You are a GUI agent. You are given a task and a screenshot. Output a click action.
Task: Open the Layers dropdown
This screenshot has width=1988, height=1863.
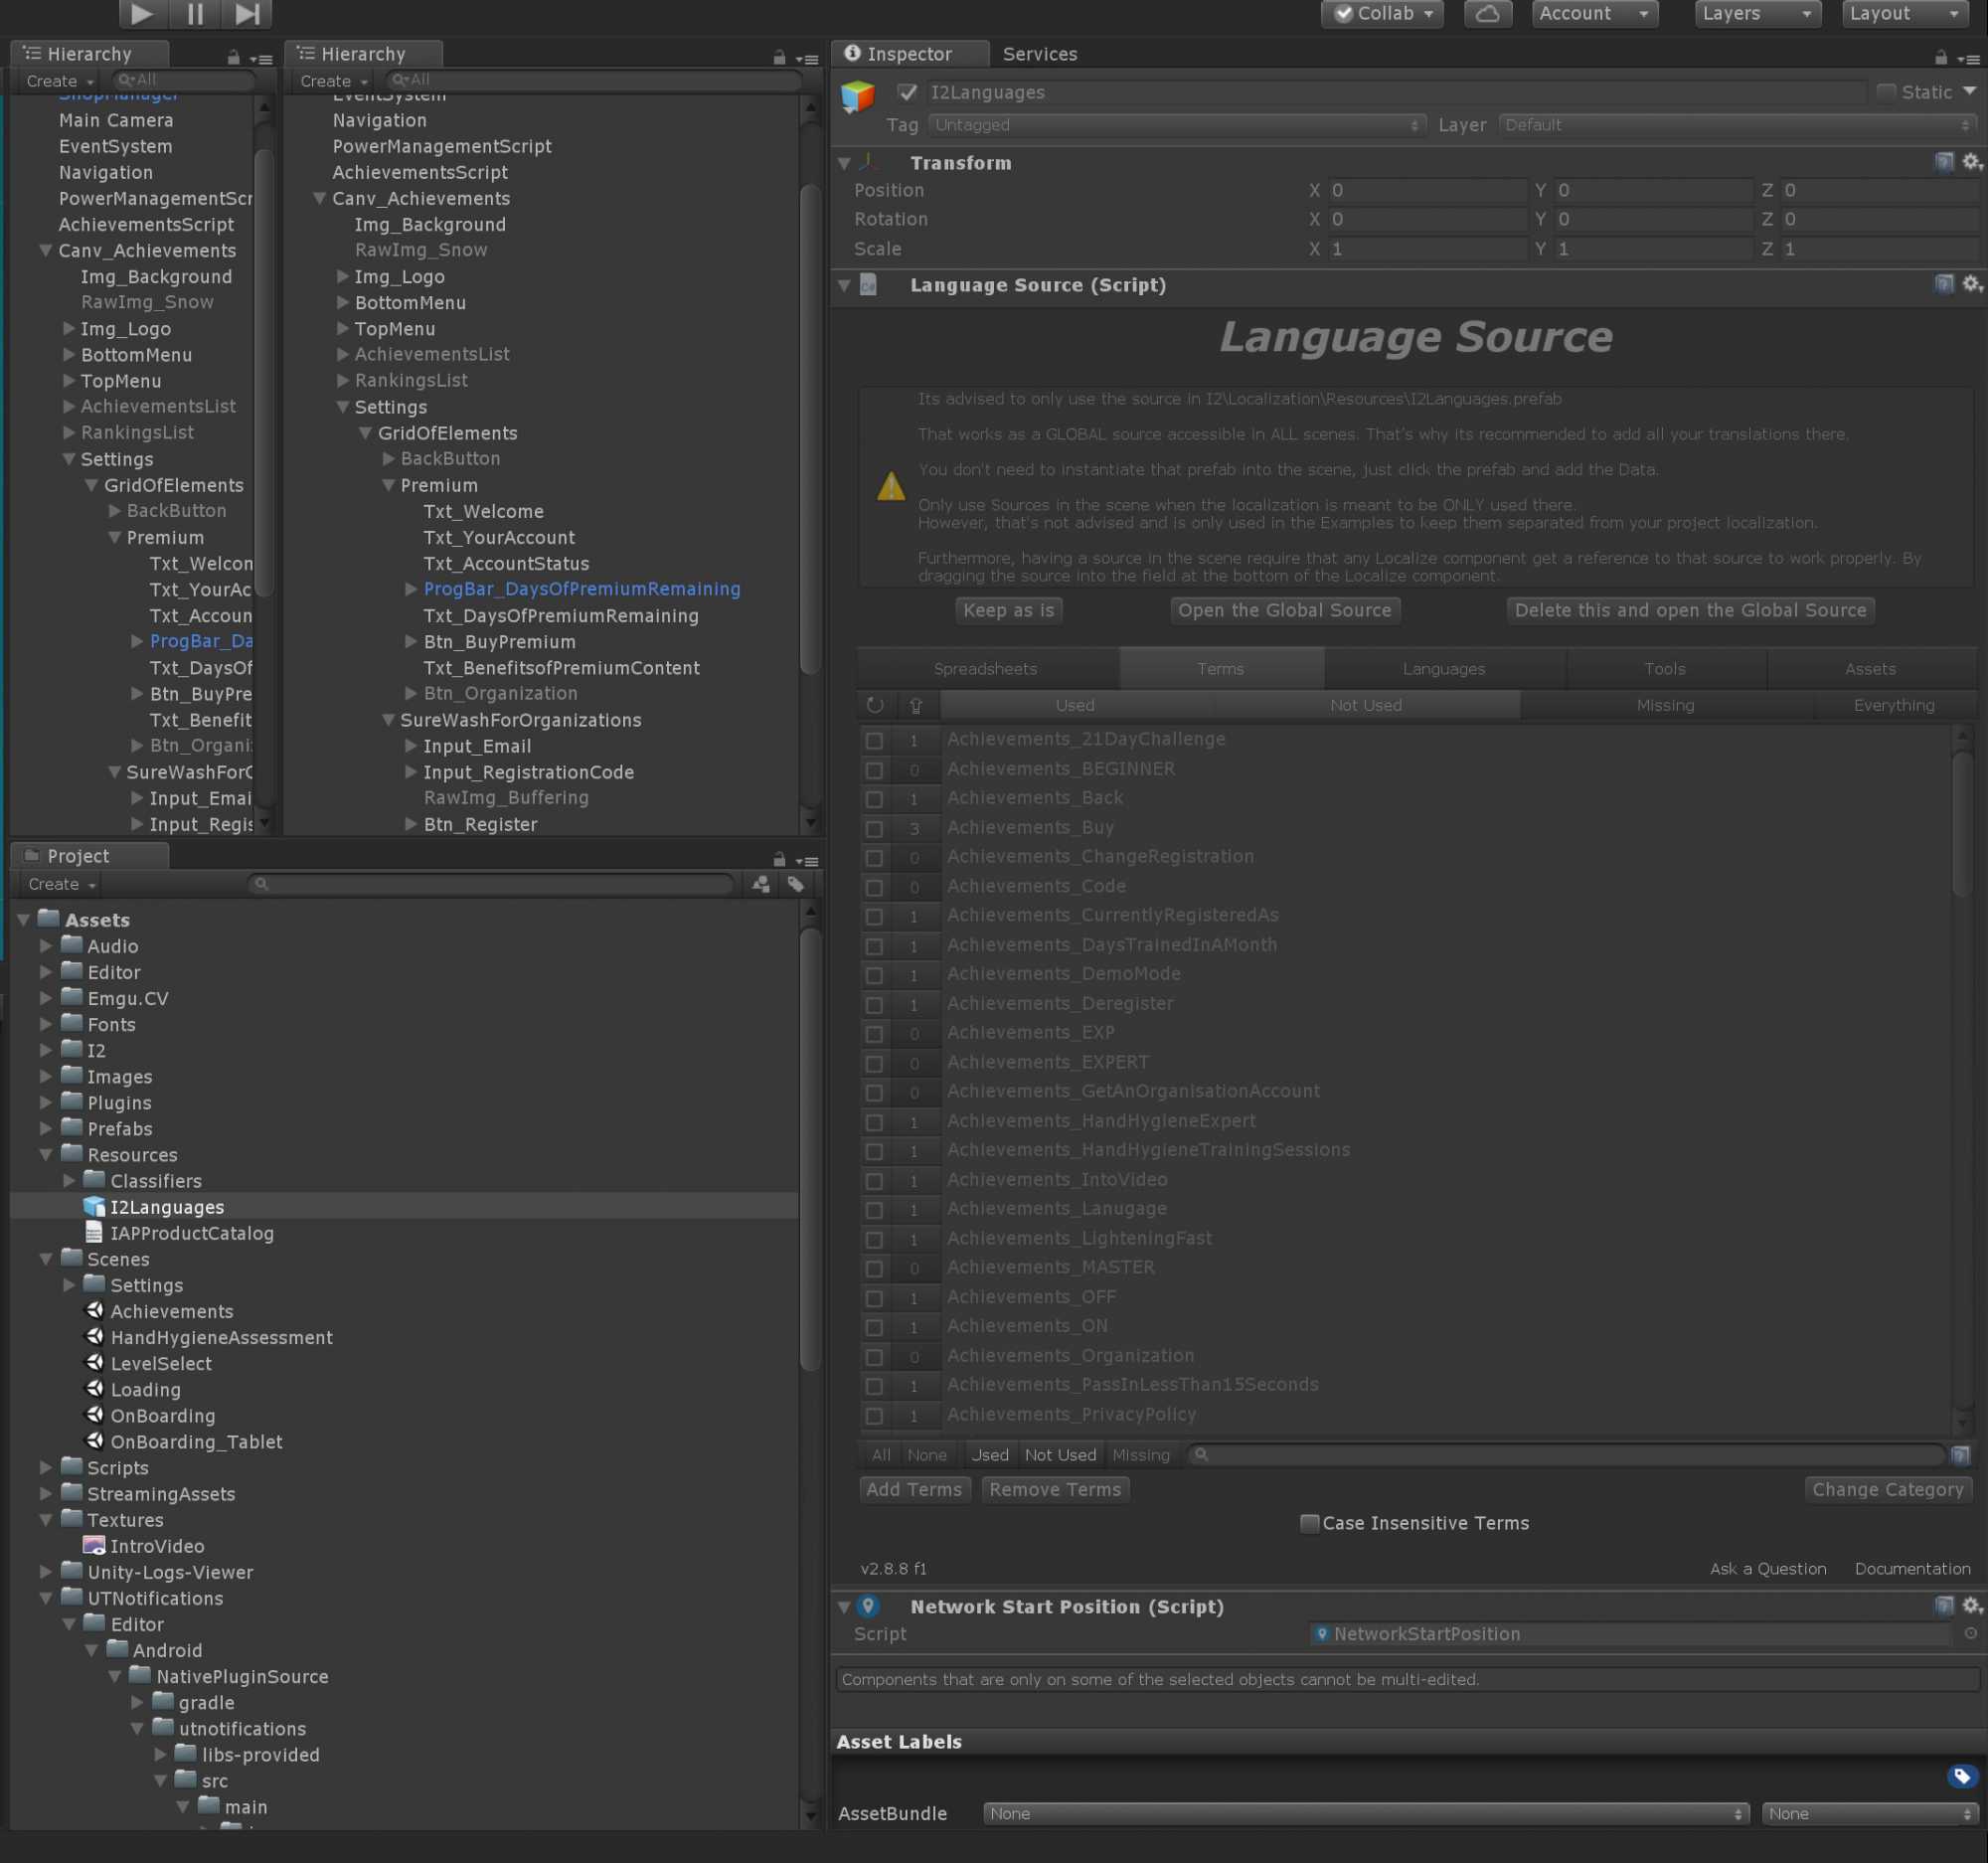point(1757,13)
